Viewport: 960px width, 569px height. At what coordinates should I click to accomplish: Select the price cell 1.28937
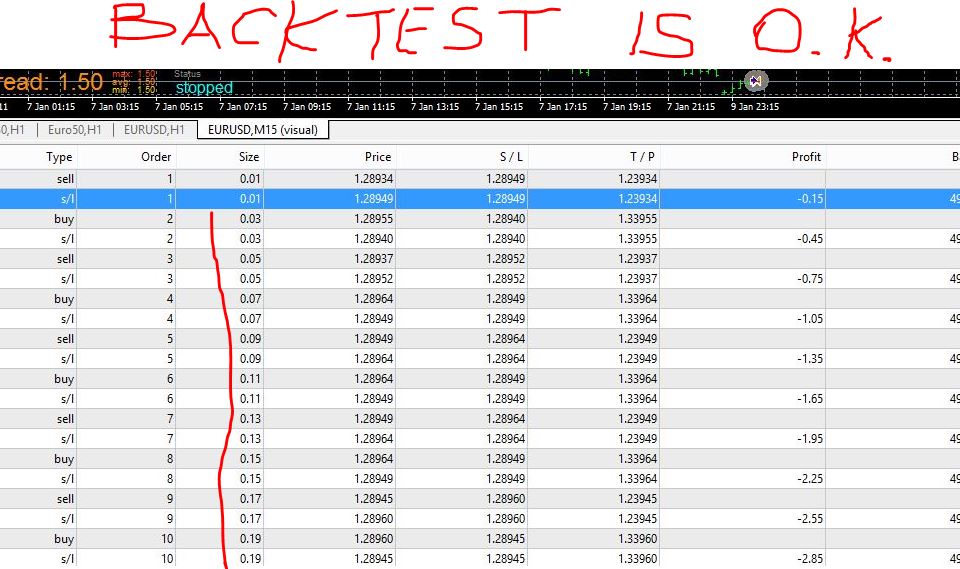click(373, 258)
